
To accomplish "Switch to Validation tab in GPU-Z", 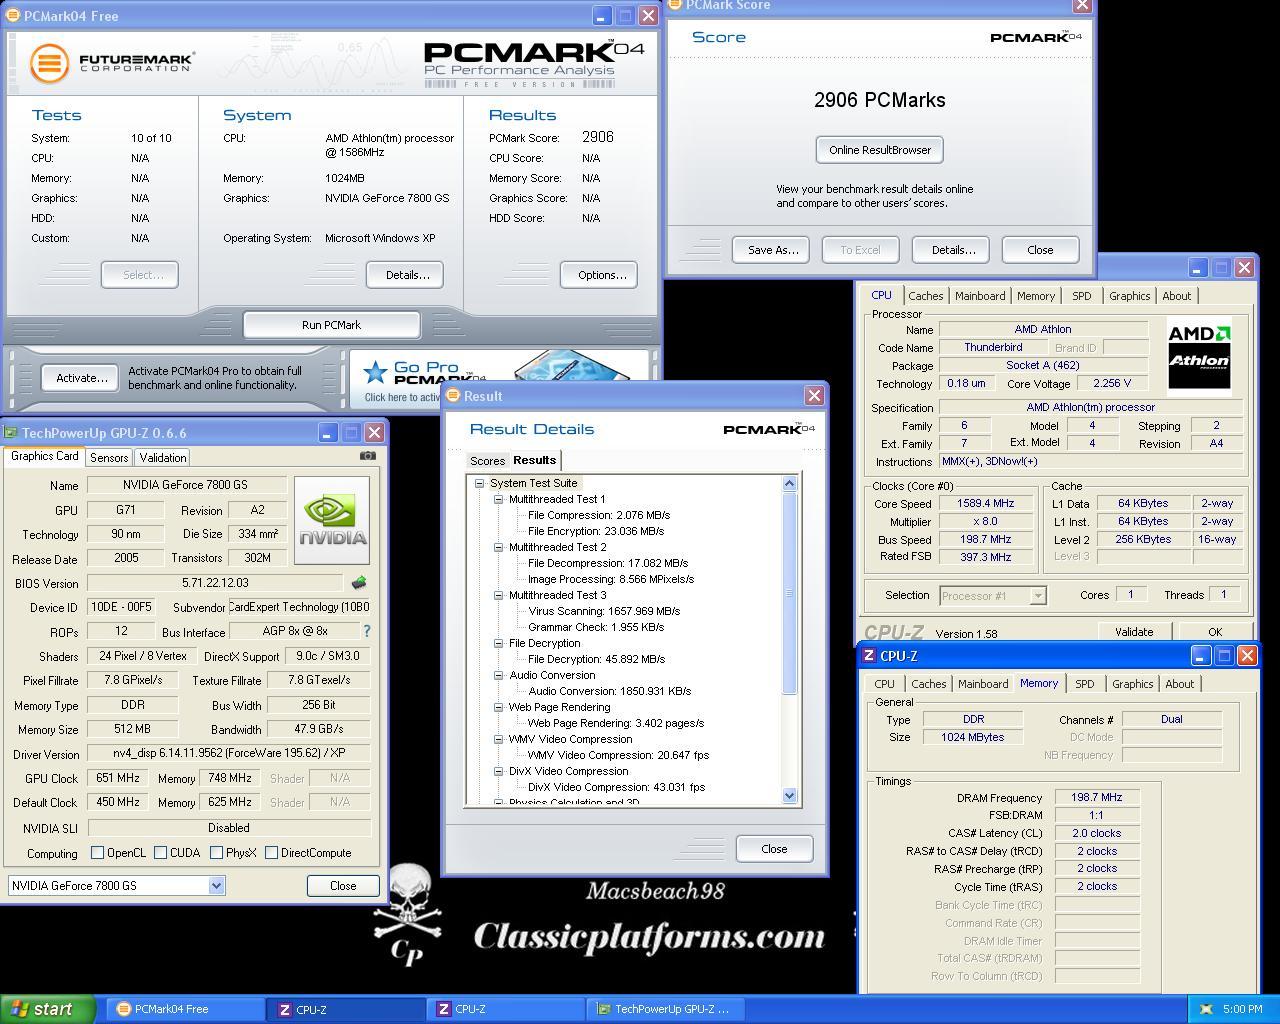I will (x=163, y=457).
